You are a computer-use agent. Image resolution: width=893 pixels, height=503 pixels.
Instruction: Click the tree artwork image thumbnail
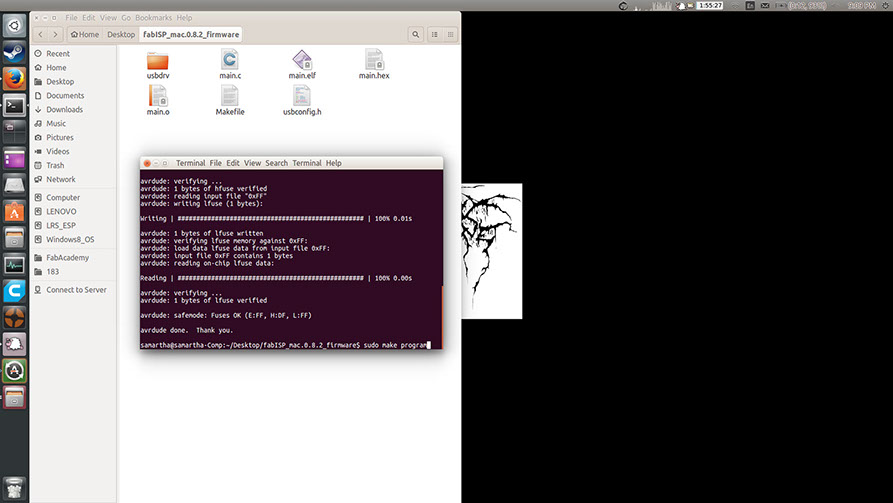[491, 251]
